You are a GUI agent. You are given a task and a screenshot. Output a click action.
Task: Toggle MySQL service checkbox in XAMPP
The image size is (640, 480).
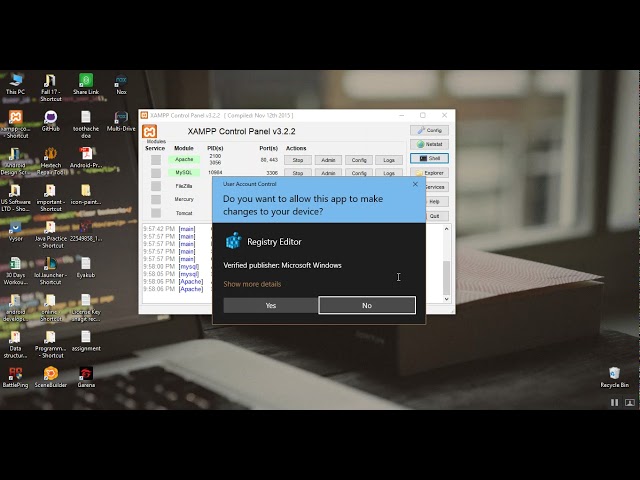(156, 173)
